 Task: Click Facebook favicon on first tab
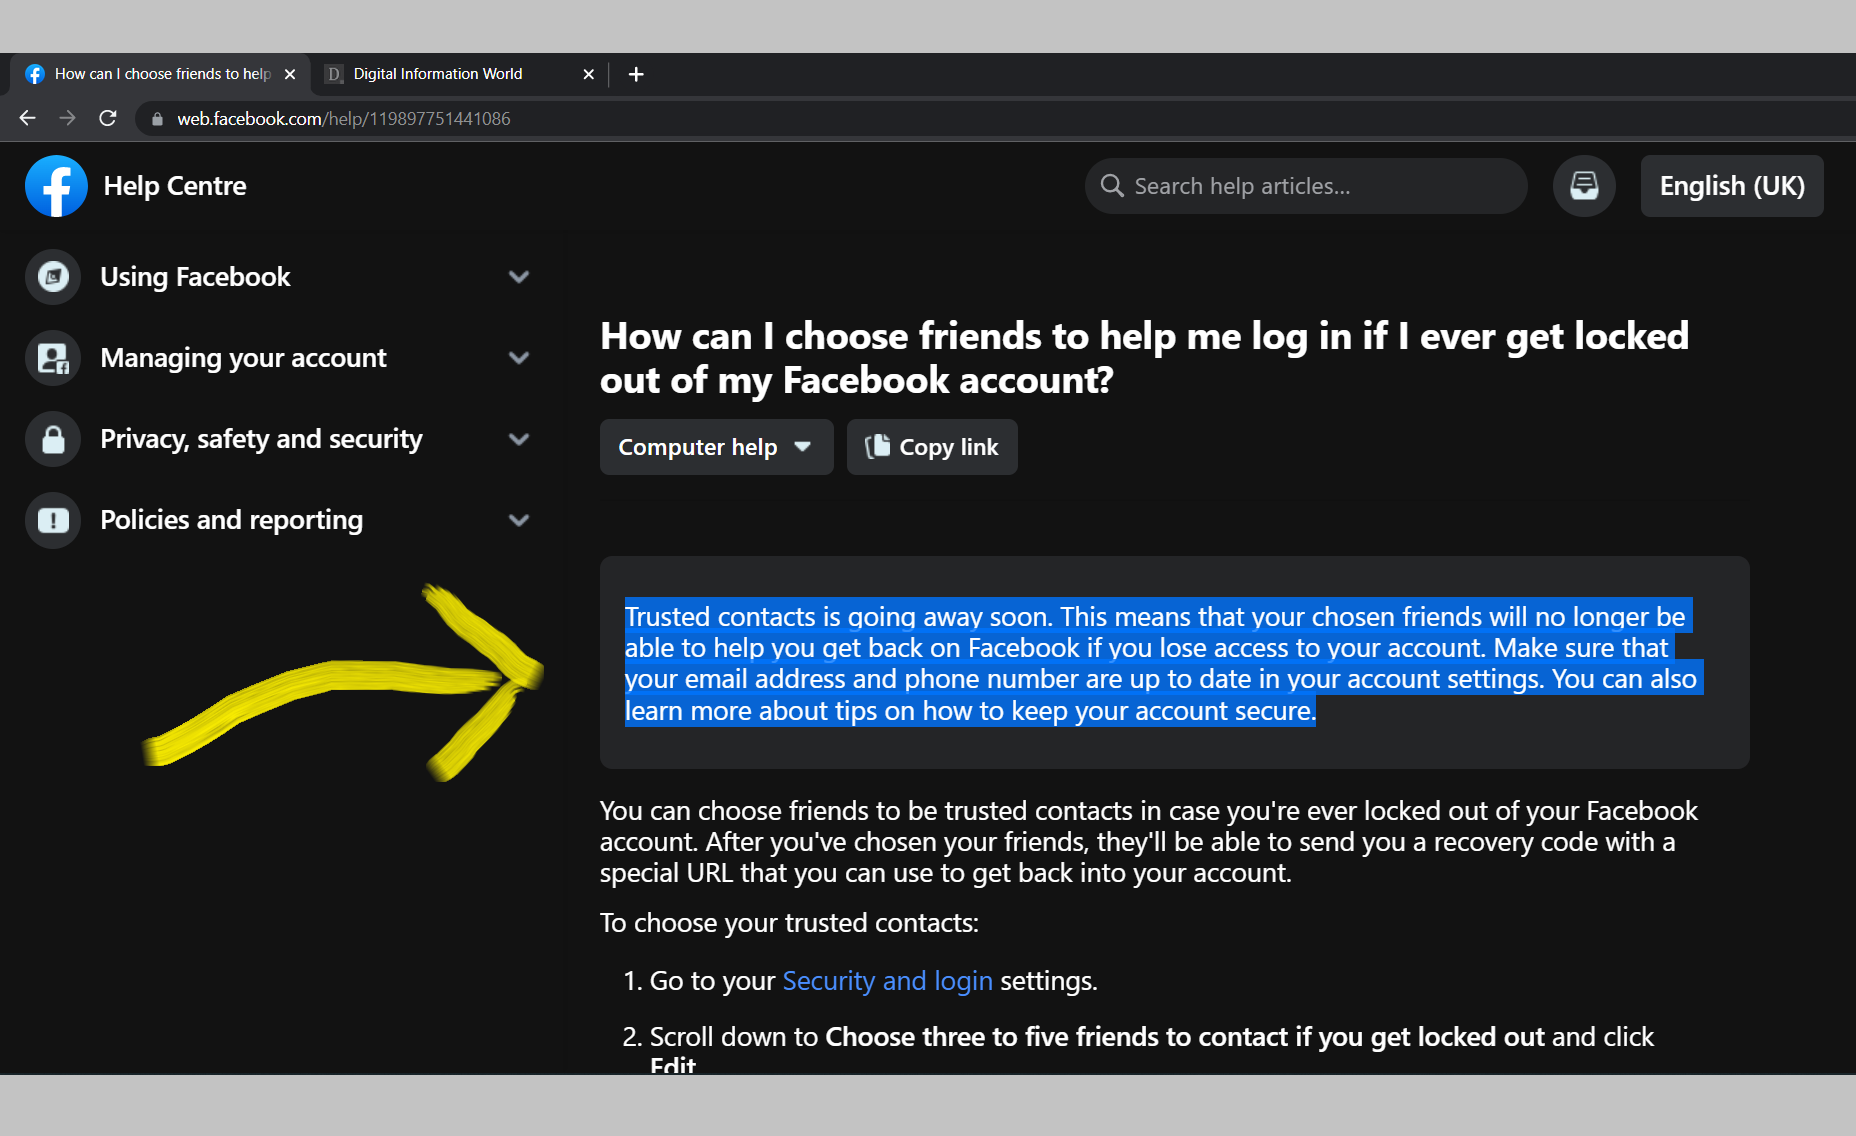click(x=35, y=74)
